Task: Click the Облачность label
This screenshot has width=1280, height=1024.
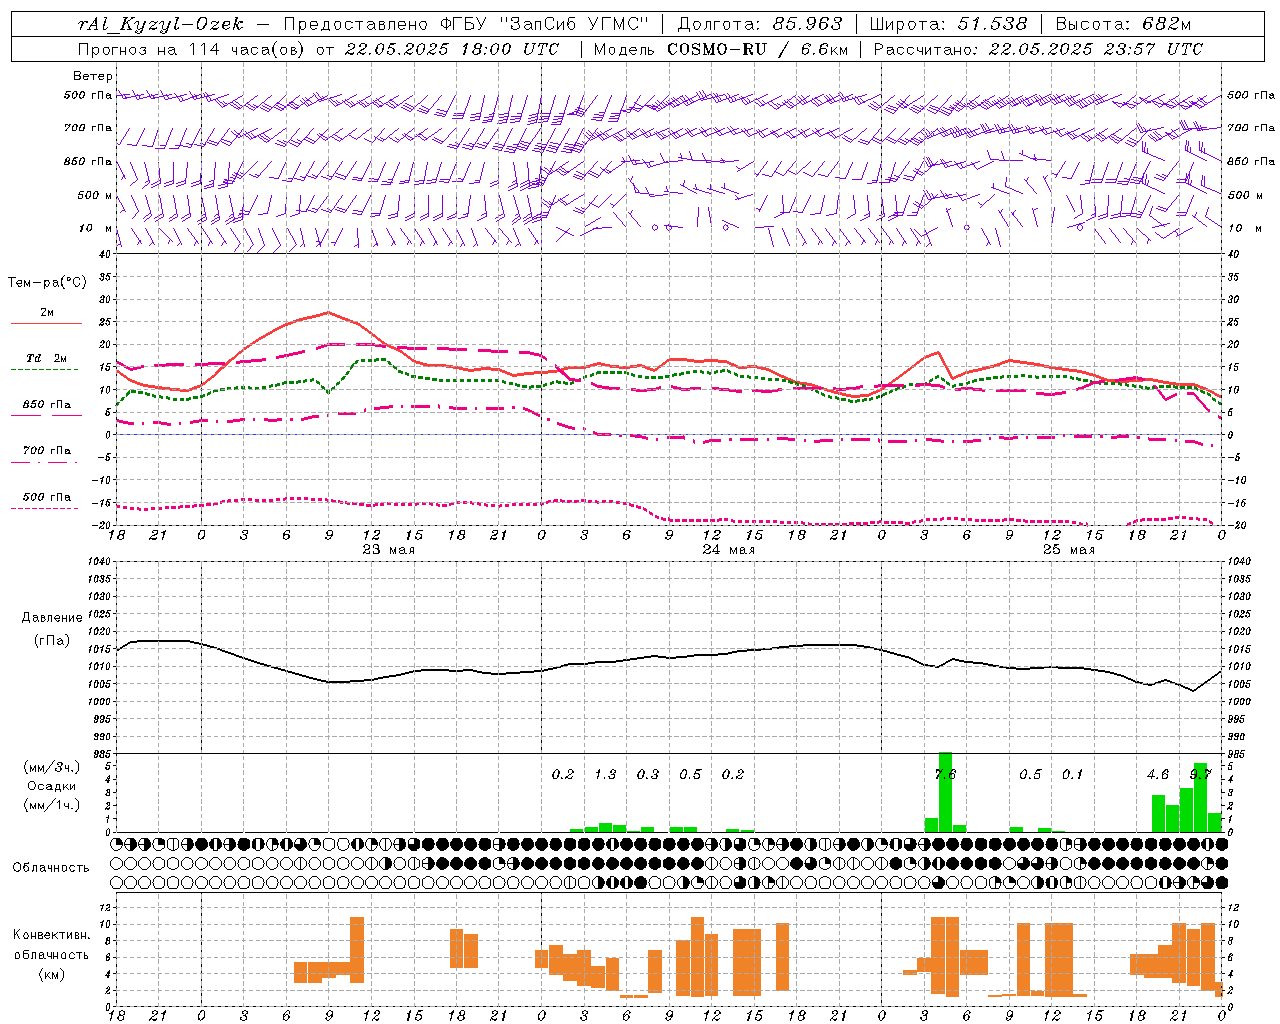Action: tap(51, 868)
